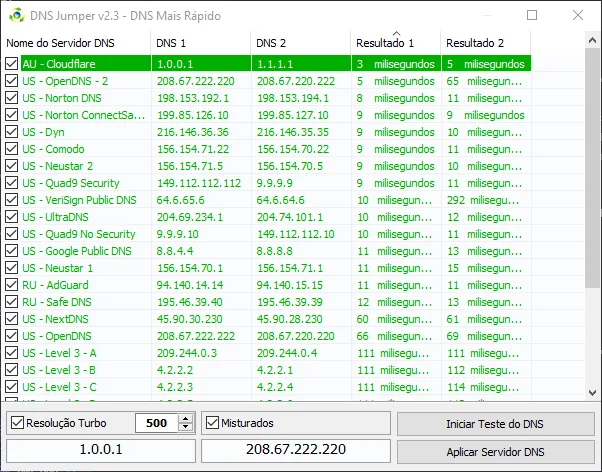Toggle the US - NextDNS checkbox
The image size is (602, 472).
(12, 319)
